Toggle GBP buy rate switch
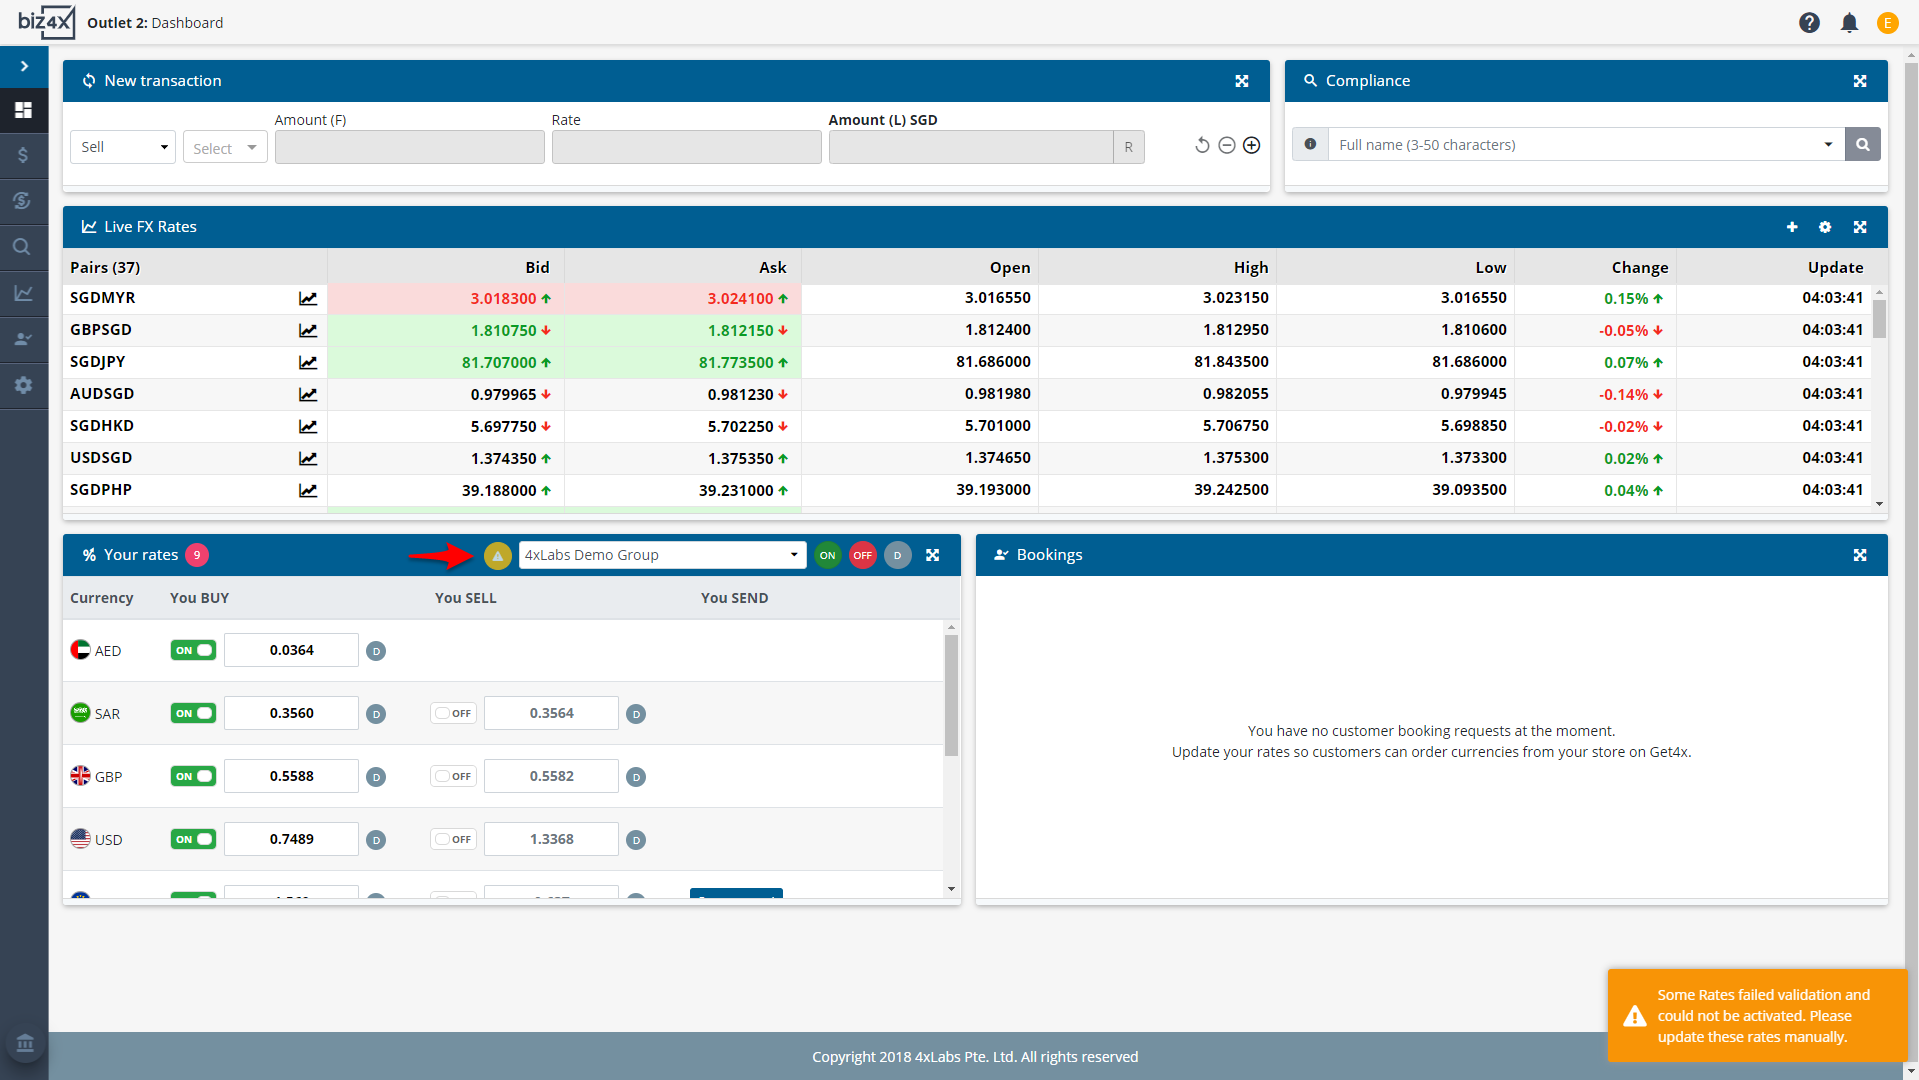 click(x=193, y=776)
